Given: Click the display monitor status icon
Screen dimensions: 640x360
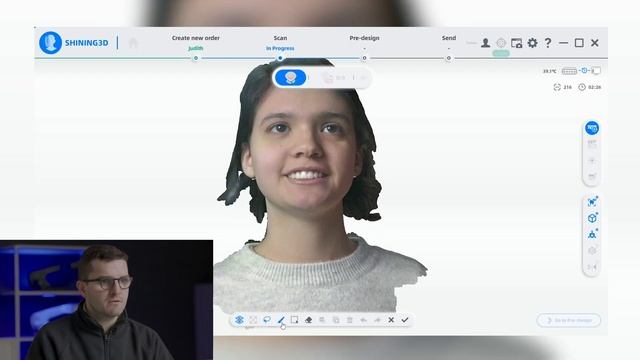Looking at the screenshot, I should pos(596,71).
